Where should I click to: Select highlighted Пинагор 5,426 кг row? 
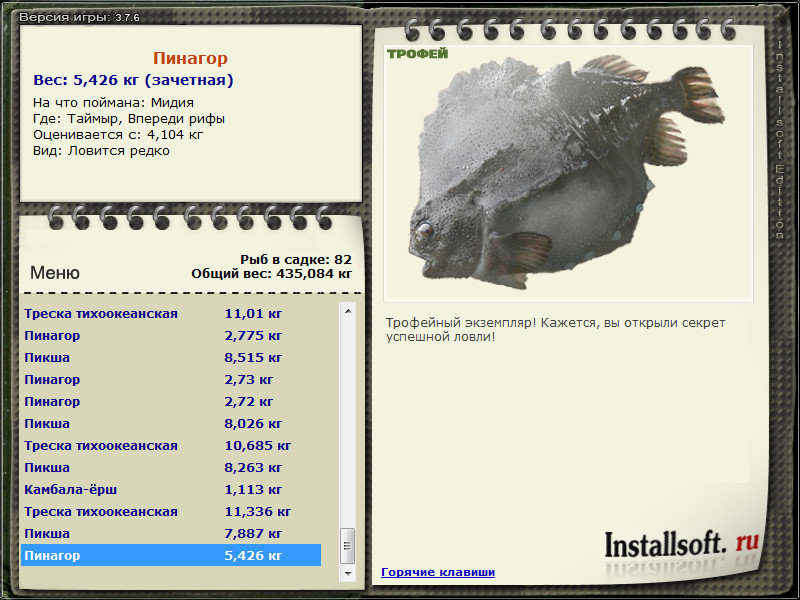(171, 555)
